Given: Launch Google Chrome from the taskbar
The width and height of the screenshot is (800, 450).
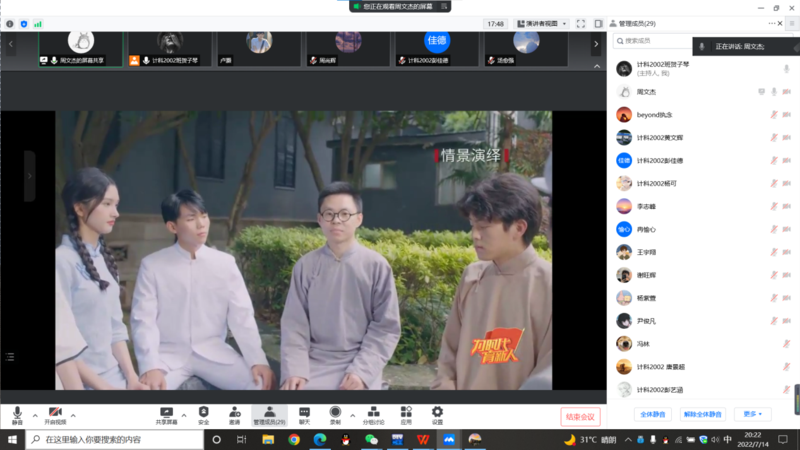Looking at the screenshot, I should tap(294, 439).
